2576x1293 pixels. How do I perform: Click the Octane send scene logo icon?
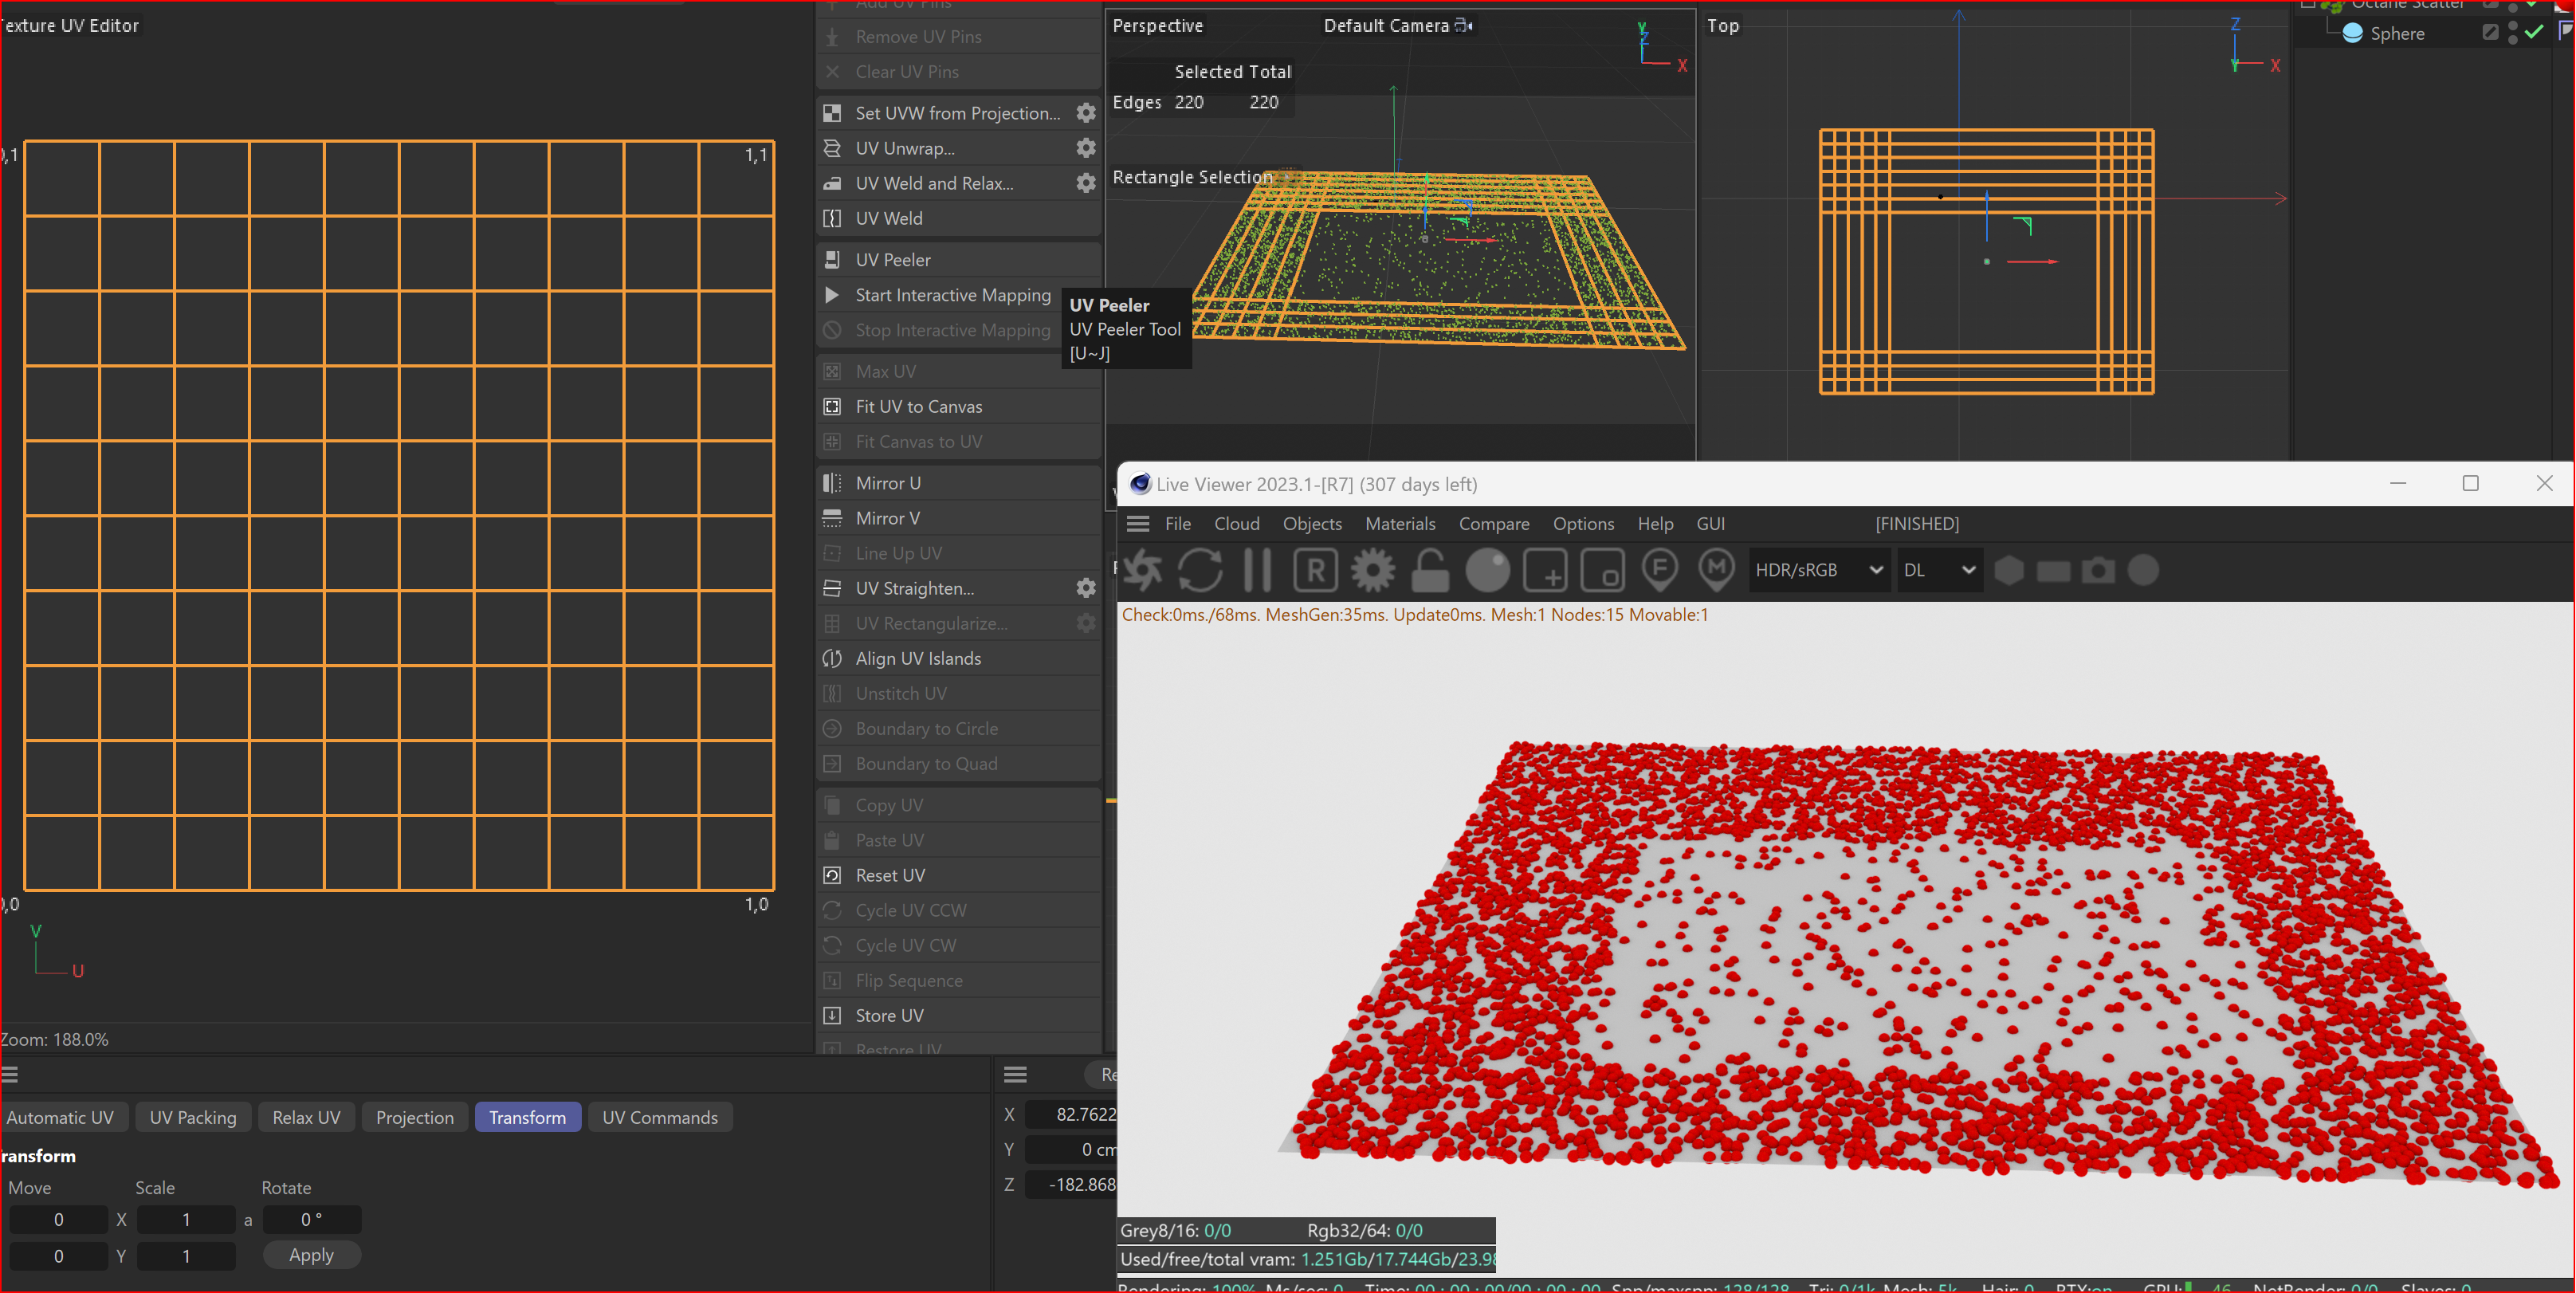point(1142,570)
